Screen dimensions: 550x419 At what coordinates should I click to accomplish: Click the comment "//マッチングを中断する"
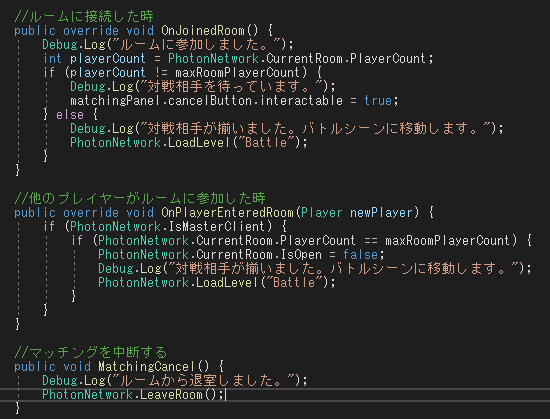click(91, 352)
